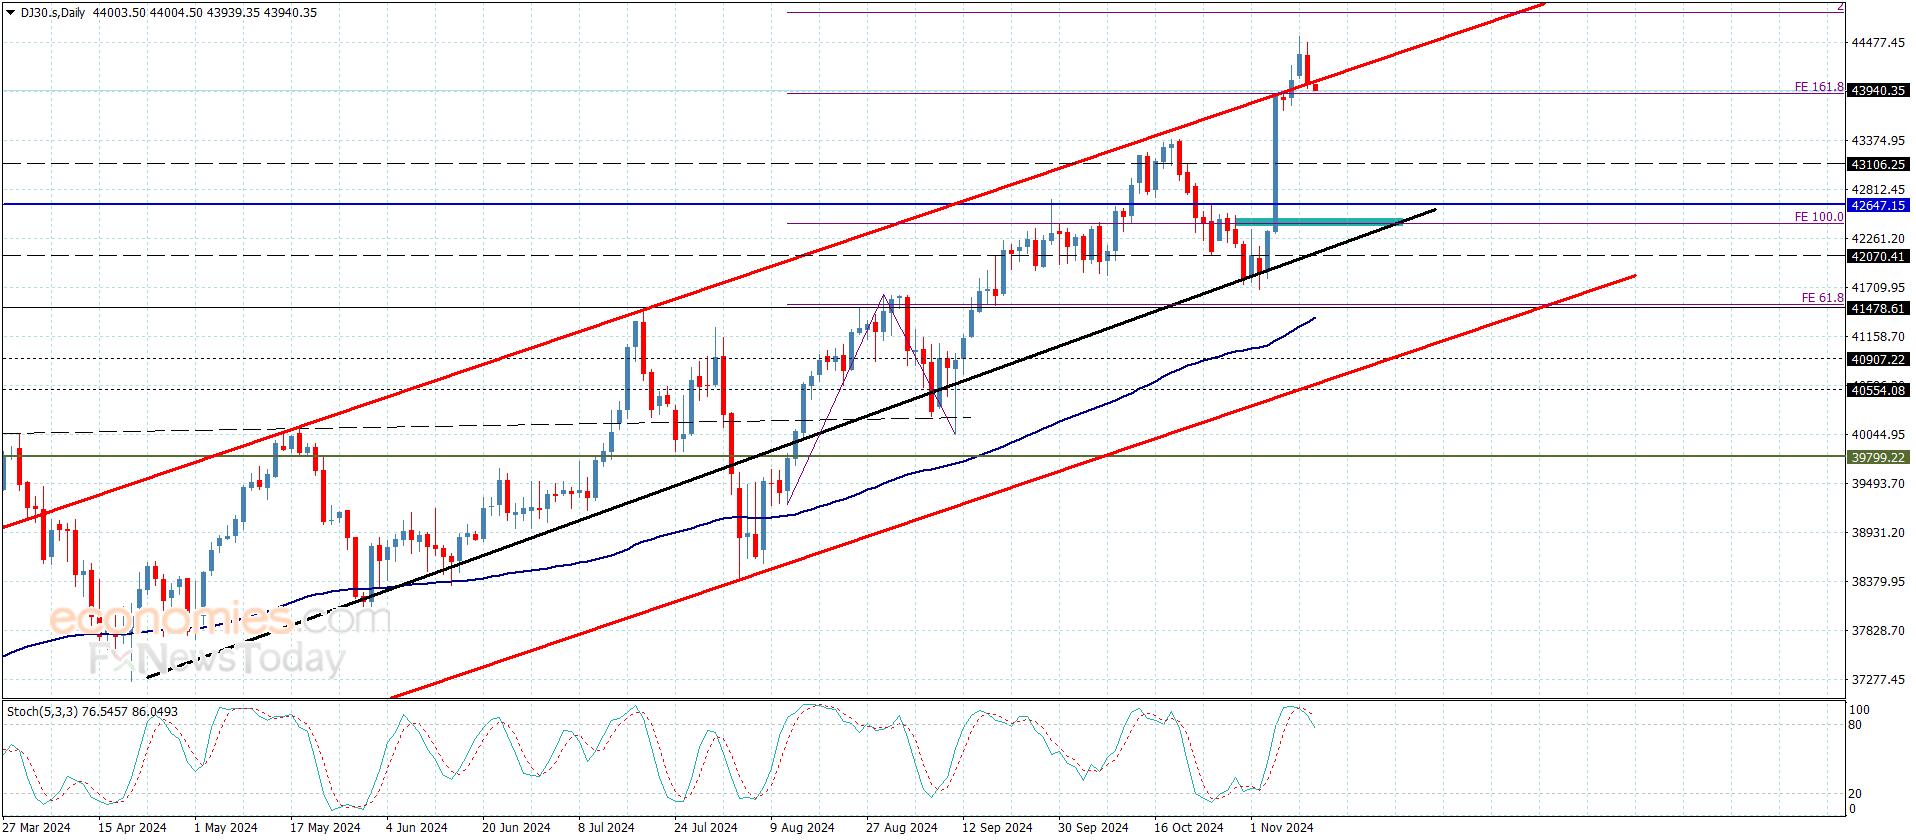This screenshot has height=840, width=1916.
Task: Click the 100 level on the Stochastic scale
Action: click(x=1859, y=710)
